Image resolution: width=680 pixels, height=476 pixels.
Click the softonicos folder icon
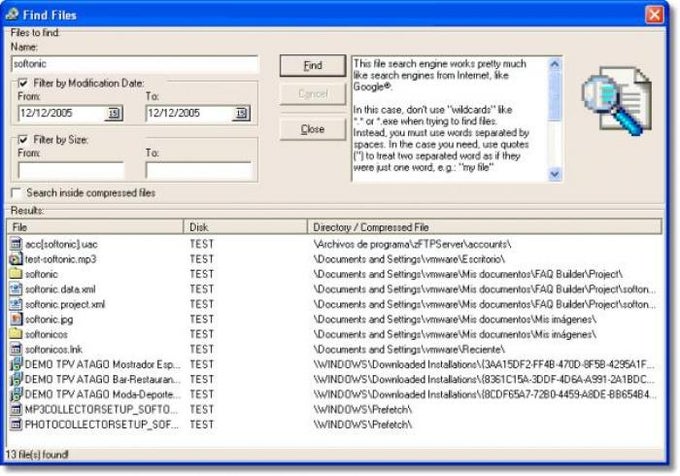coord(16,334)
